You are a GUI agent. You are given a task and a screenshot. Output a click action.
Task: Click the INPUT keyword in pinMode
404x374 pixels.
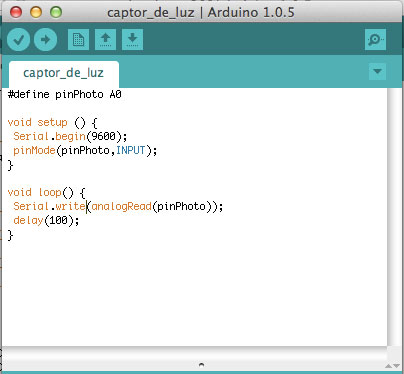tap(131, 151)
